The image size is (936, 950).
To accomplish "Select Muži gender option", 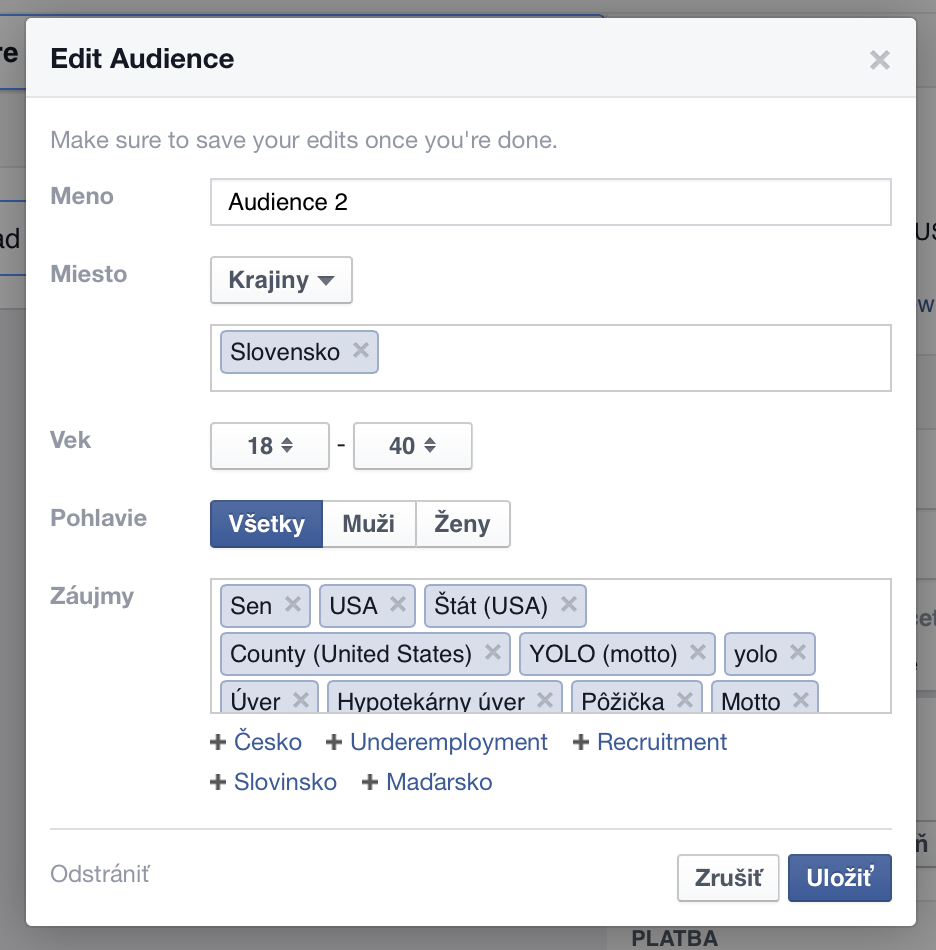I will 368,524.
